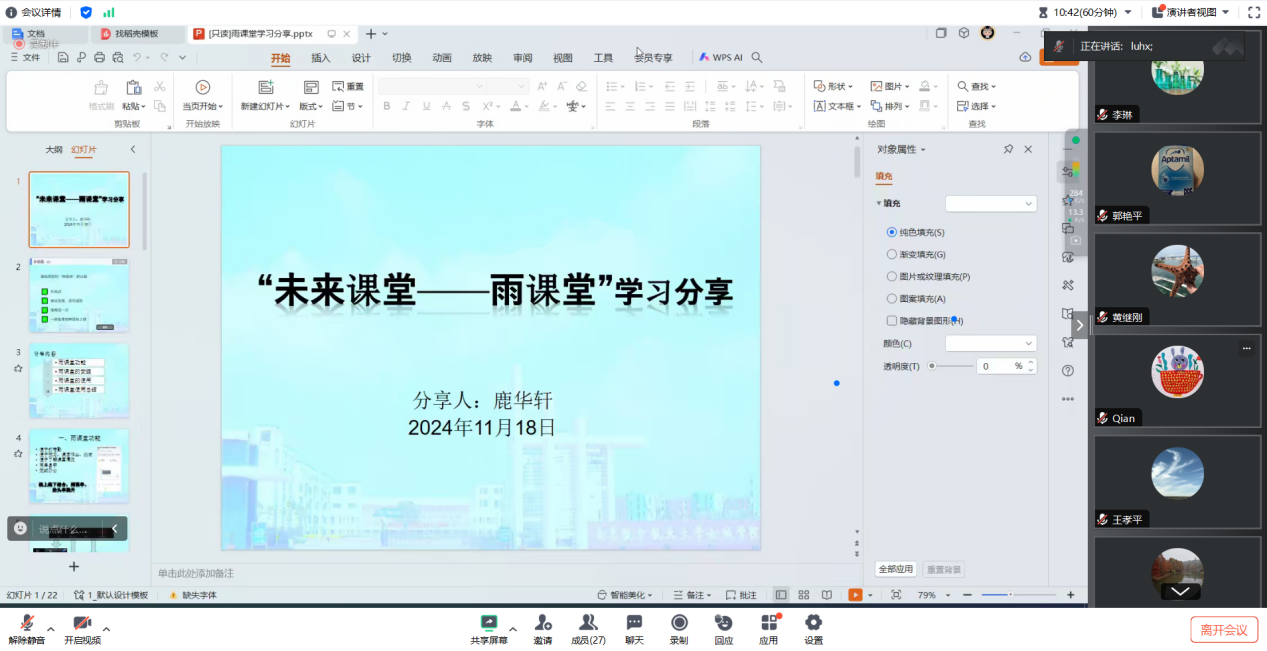Click the bold B icon

click(387, 106)
